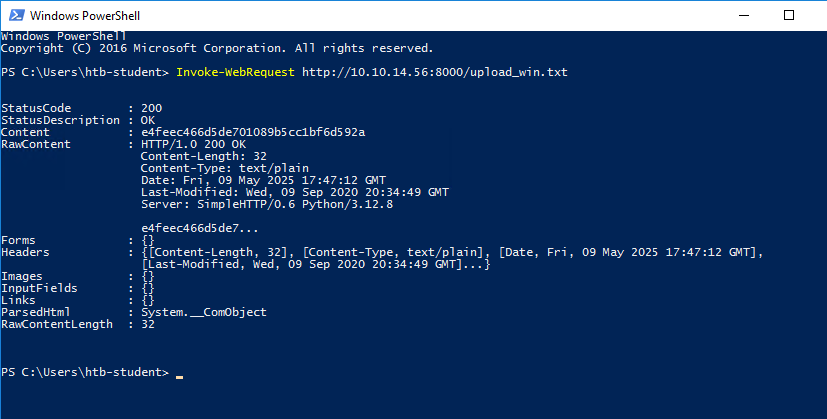
Task: Click the Content-Type text/plain line
Action: click(225, 168)
